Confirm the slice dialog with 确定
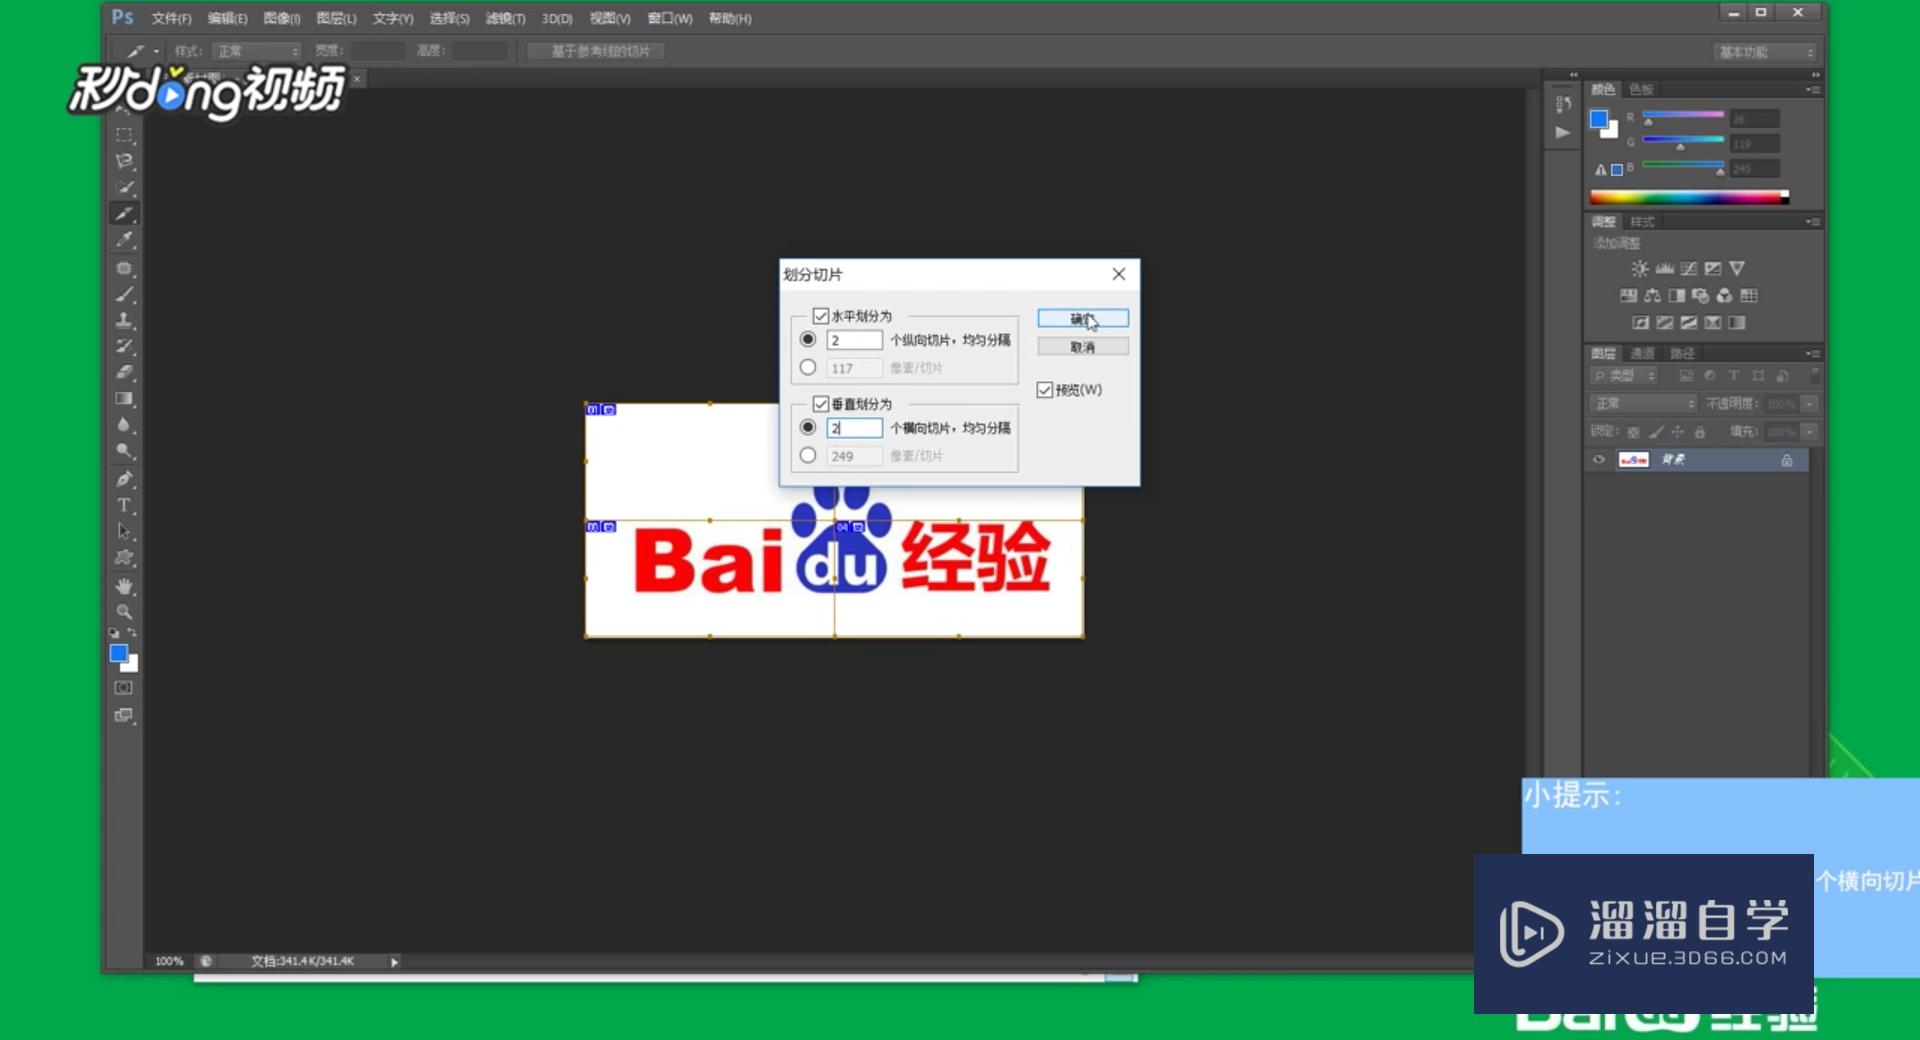Screen dimensions: 1920x1040 (x=1083, y=318)
